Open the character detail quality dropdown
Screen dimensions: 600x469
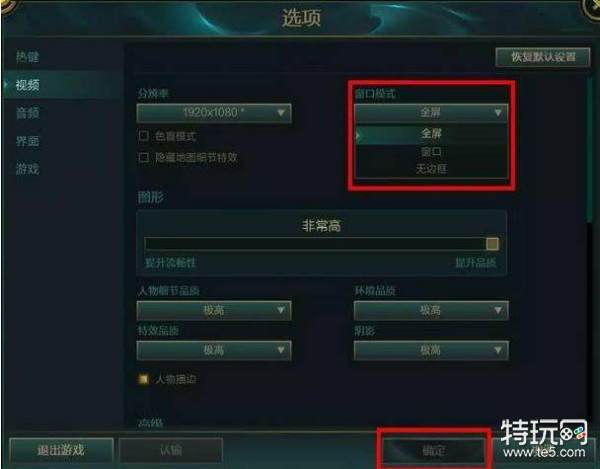click(x=214, y=310)
